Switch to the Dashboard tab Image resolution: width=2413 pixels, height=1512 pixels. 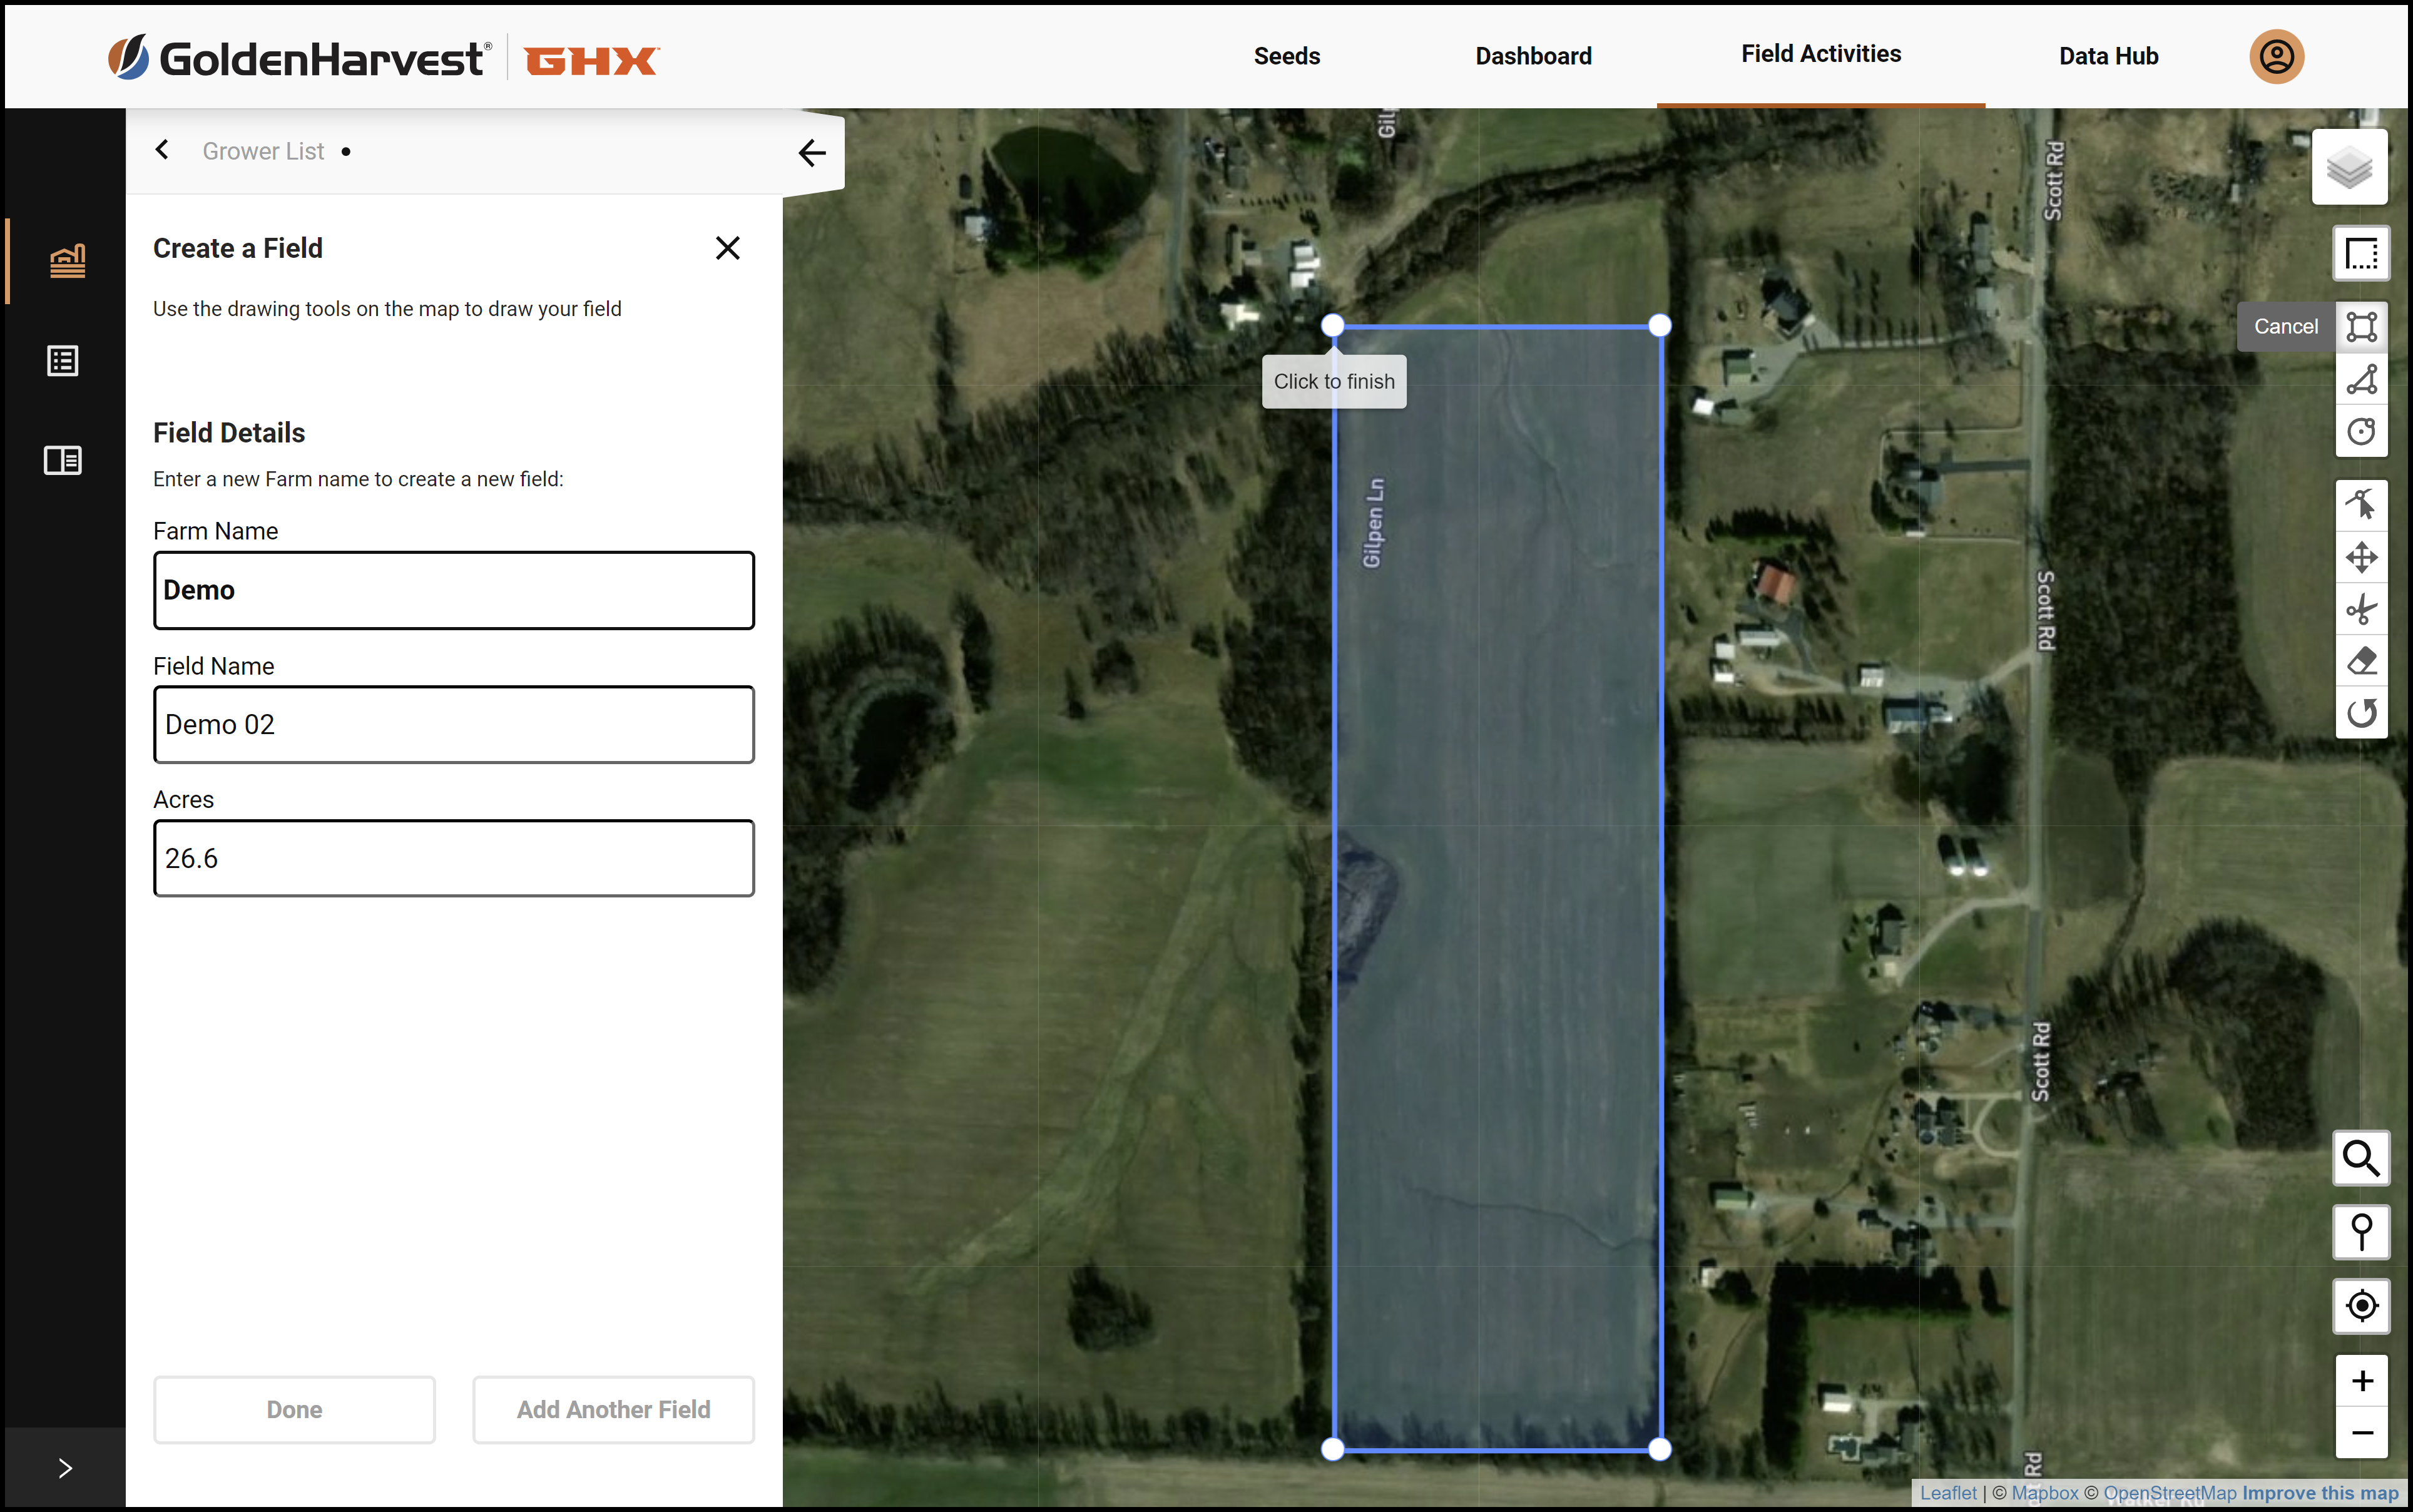coord(1533,56)
